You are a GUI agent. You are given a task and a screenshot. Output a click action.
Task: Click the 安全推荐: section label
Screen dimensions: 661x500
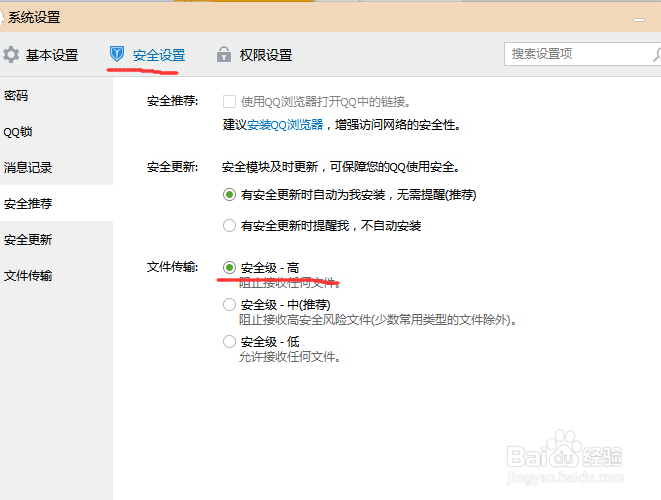pyautogui.click(x=172, y=101)
